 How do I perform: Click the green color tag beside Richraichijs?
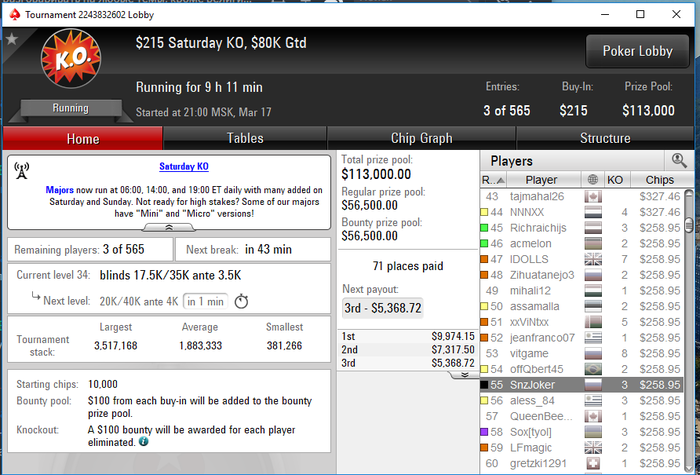484,228
